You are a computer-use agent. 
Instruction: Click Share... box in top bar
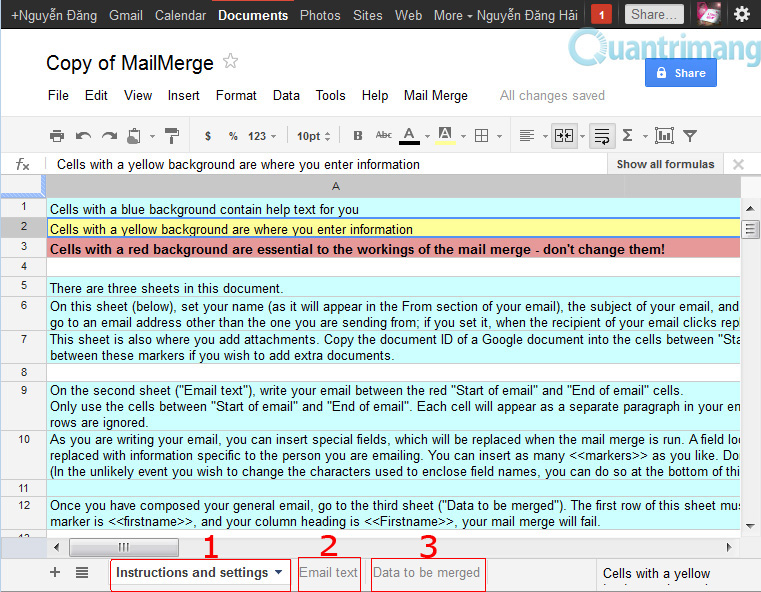coord(654,15)
